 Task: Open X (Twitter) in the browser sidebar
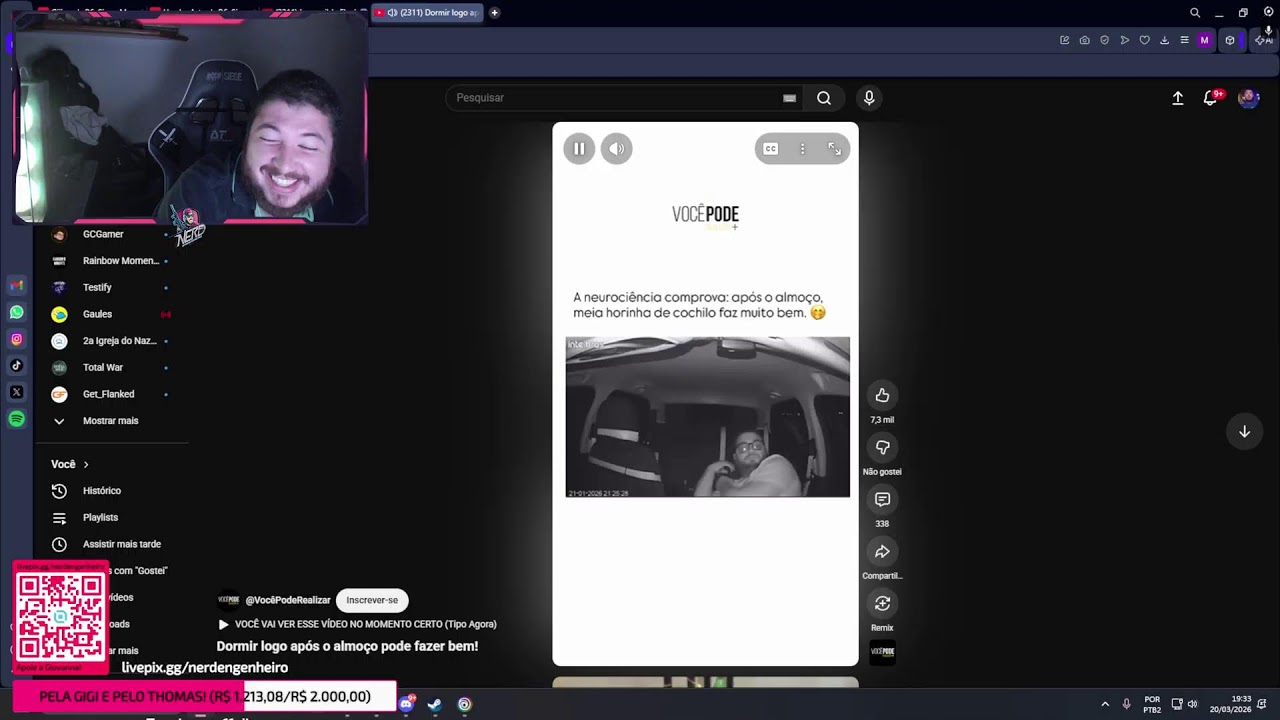pyautogui.click(x=16, y=392)
